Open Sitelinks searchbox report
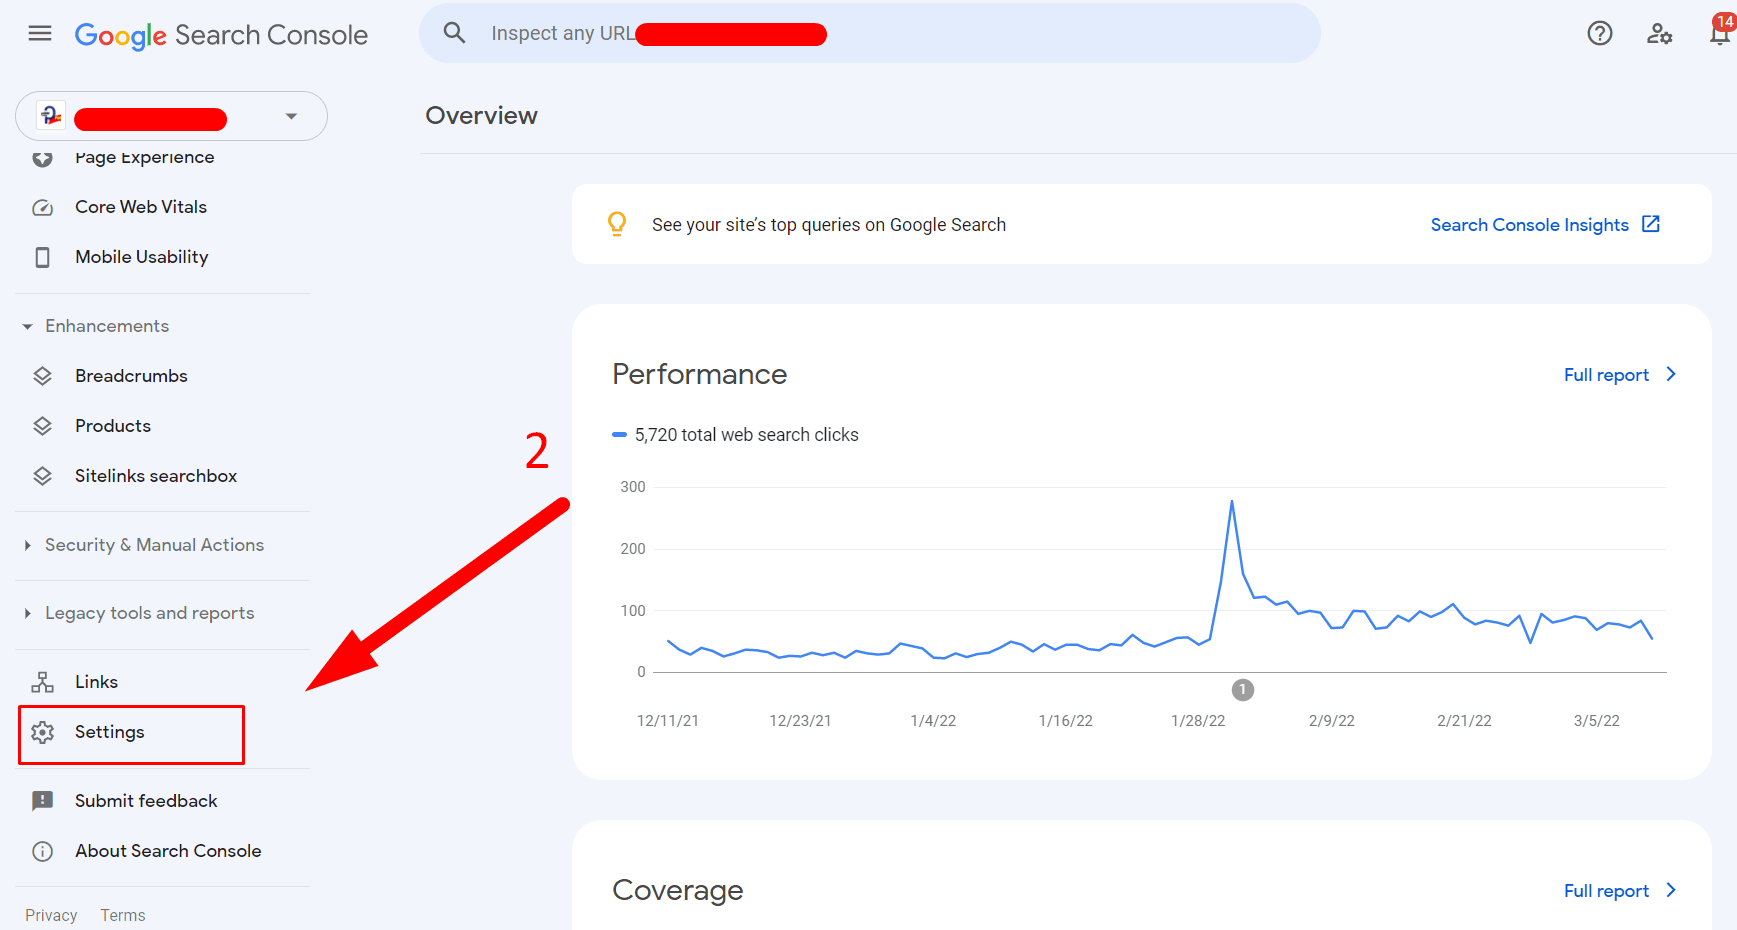The image size is (1737, 930). (x=156, y=476)
